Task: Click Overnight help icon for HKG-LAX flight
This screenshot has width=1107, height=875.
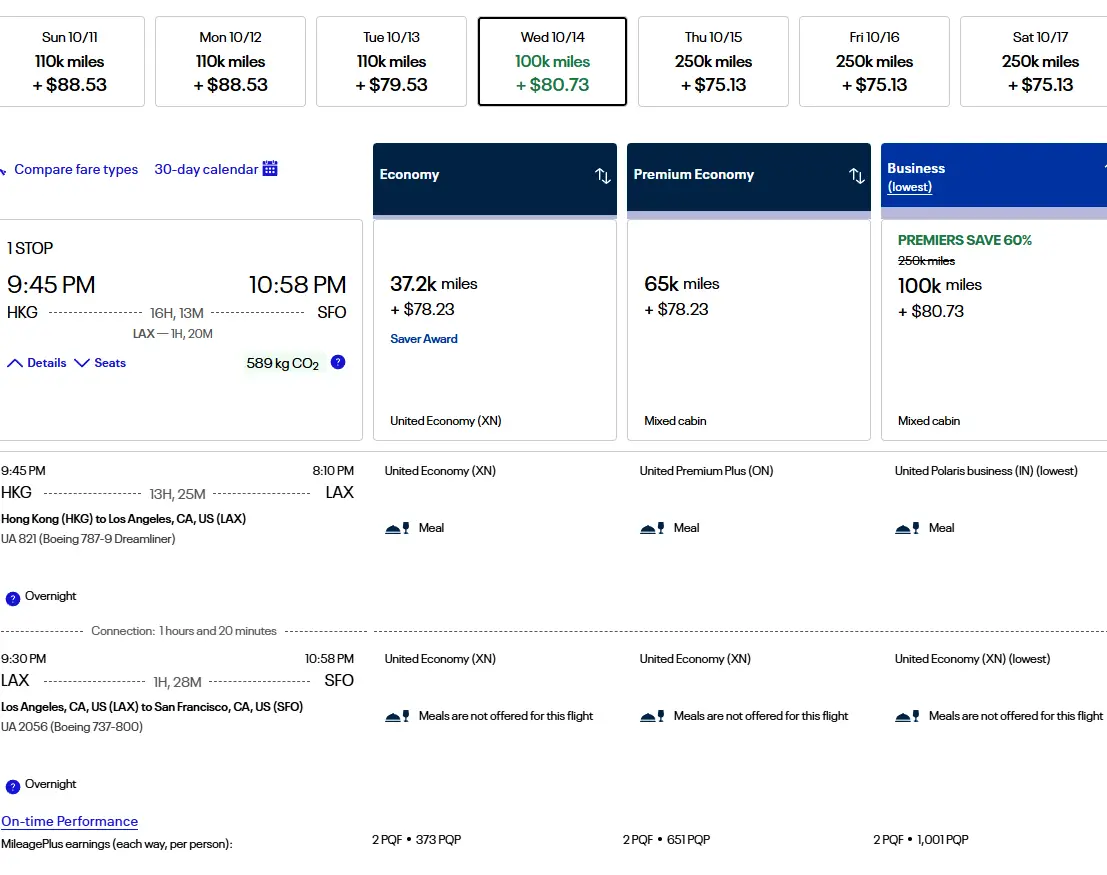Action: click(x=13, y=598)
